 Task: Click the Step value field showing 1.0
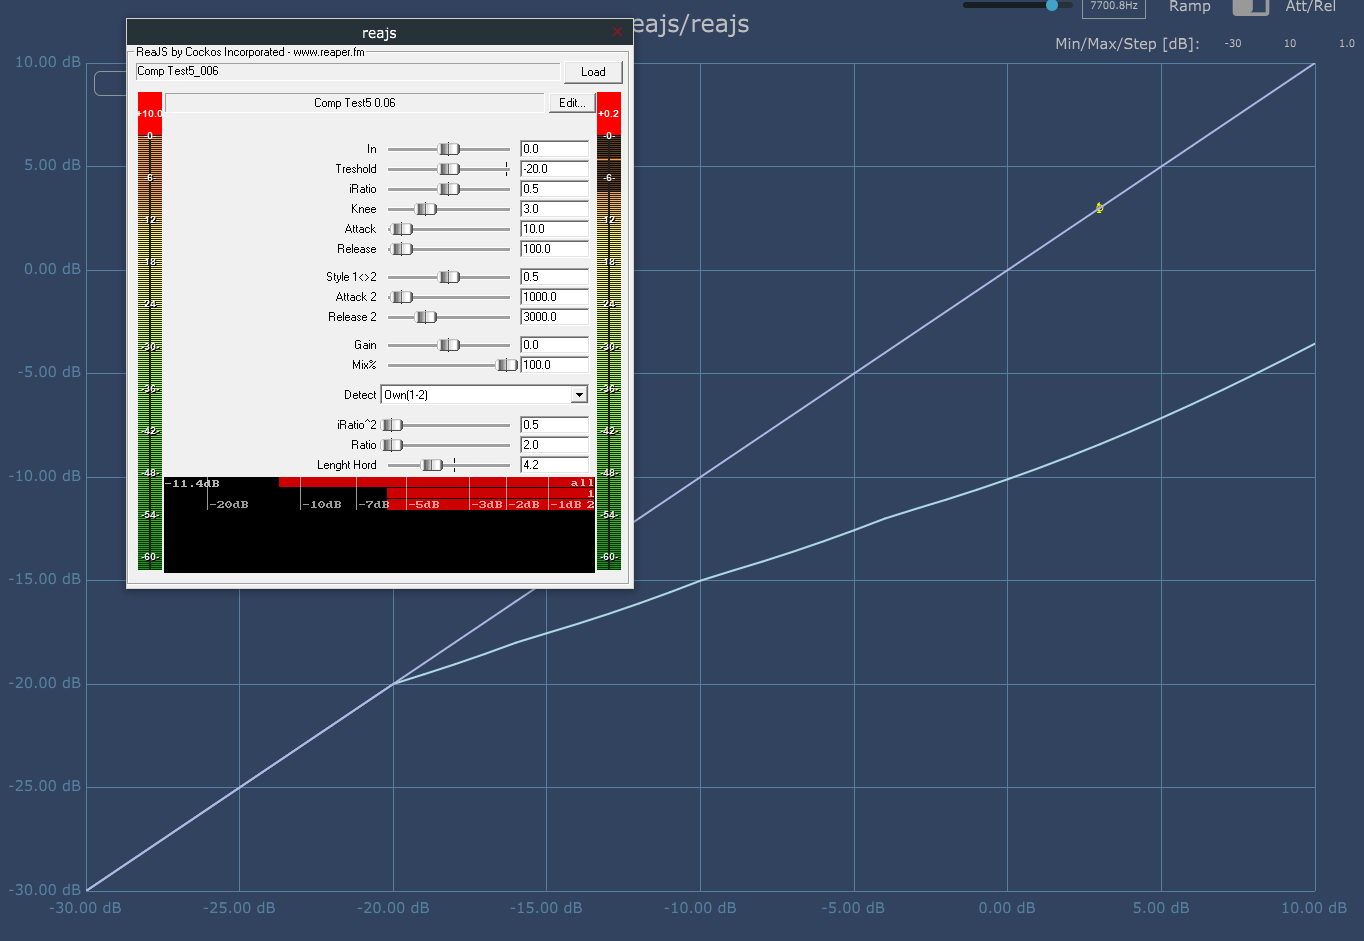tap(1346, 44)
